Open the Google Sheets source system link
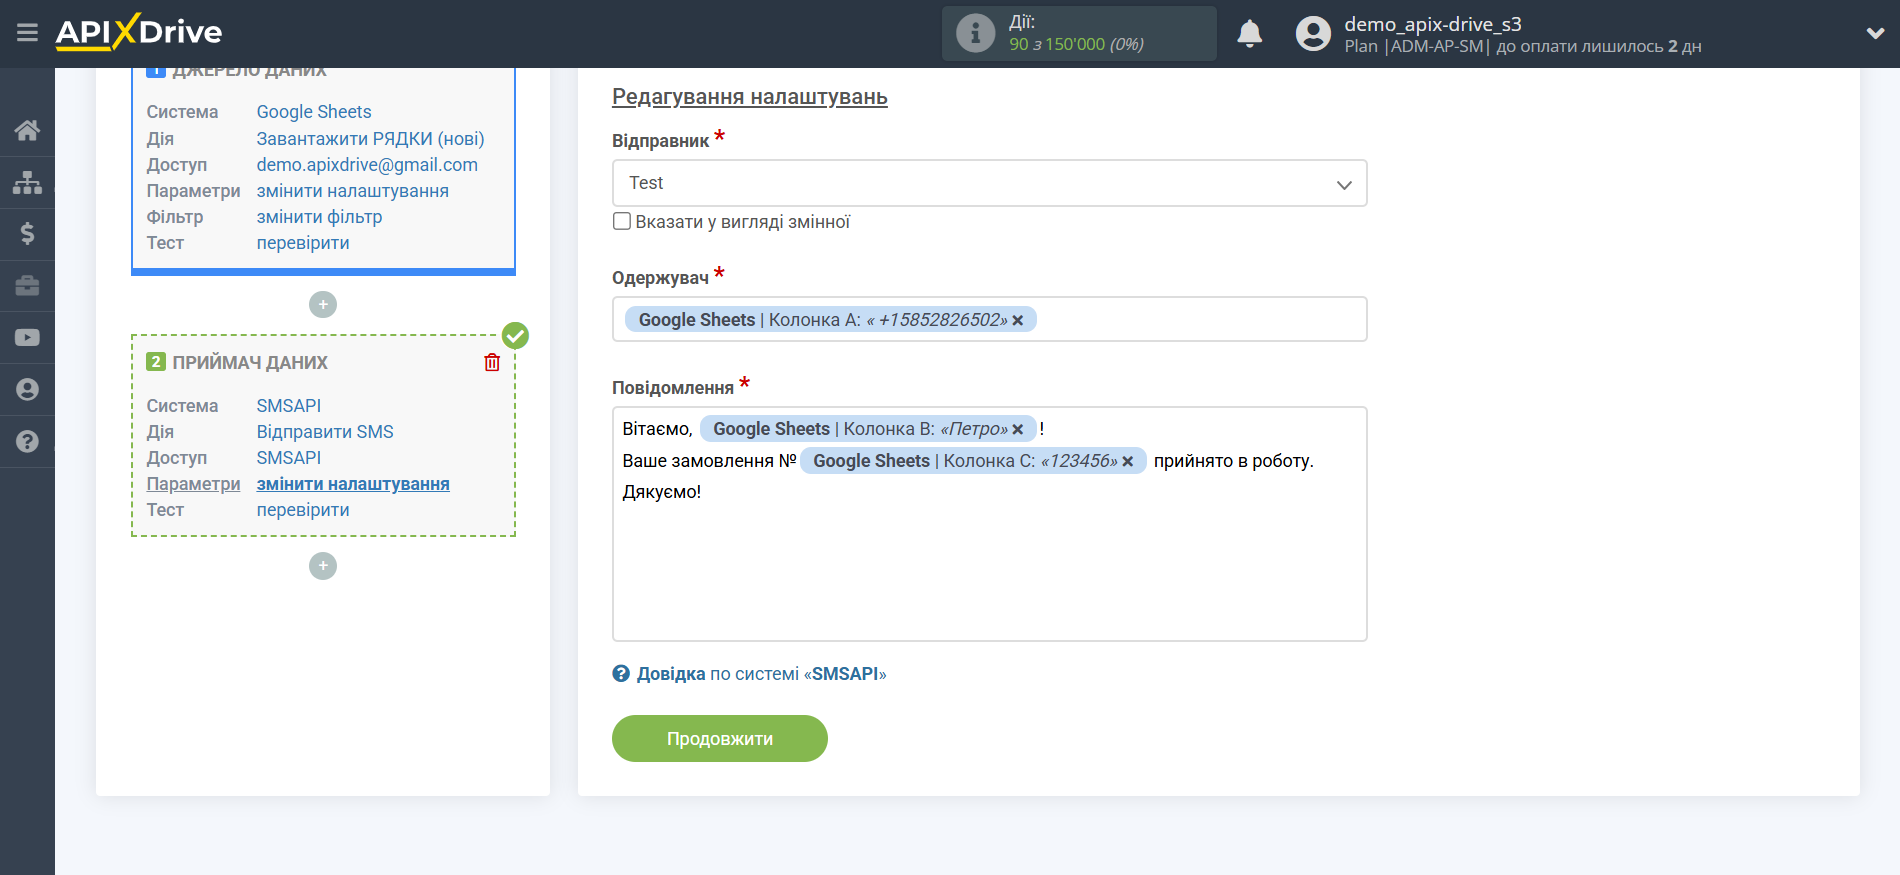Image resolution: width=1900 pixels, height=875 pixels. click(x=314, y=112)
